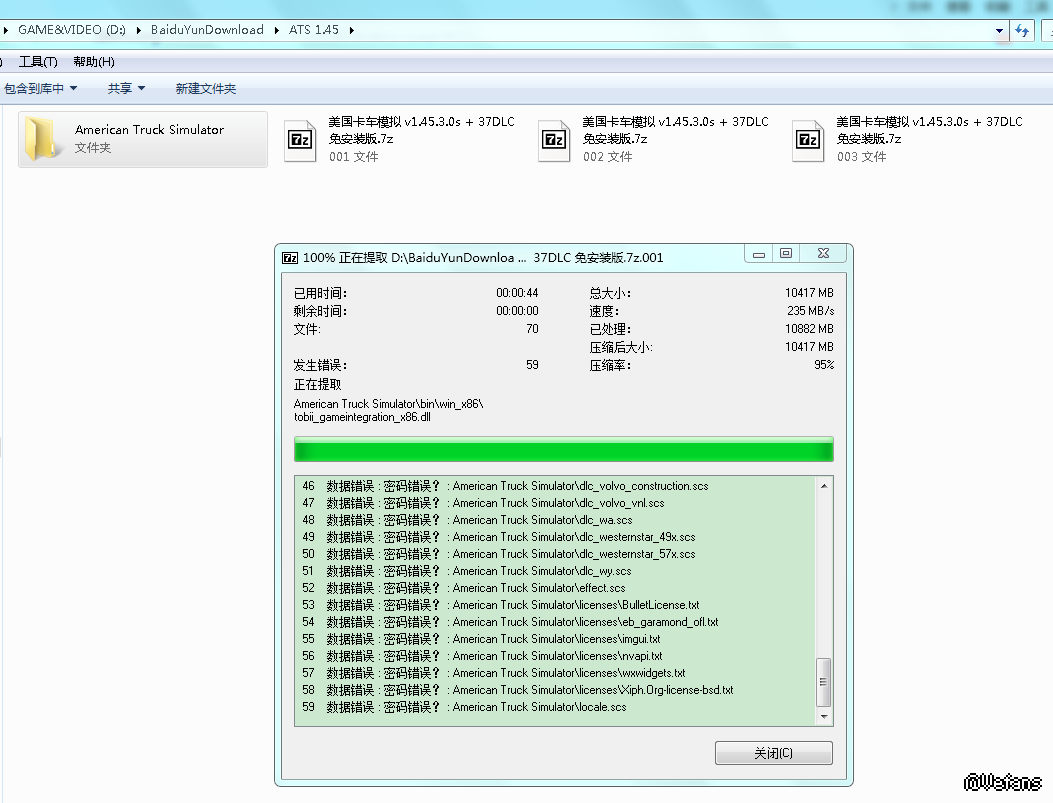1053x803 pixels.
Task: Click the 7z icon in the extraction dialog title bar
Action: (290, 257)
